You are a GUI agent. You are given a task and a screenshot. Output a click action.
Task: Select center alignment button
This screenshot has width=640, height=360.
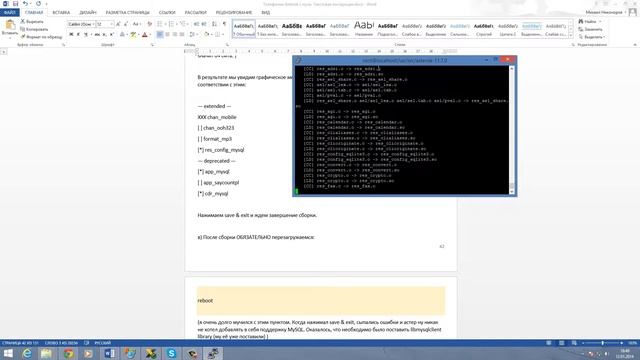click(x=167, y=35)
